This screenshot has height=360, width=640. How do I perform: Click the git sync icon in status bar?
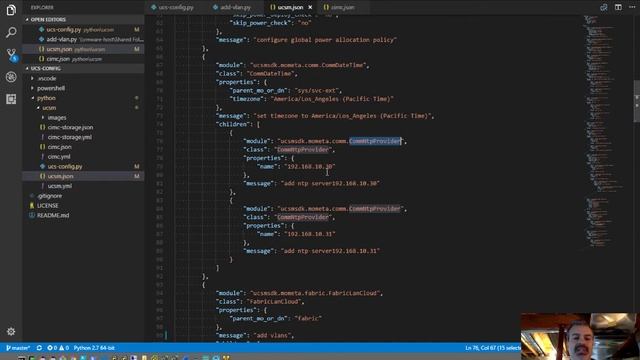[39, 348]
